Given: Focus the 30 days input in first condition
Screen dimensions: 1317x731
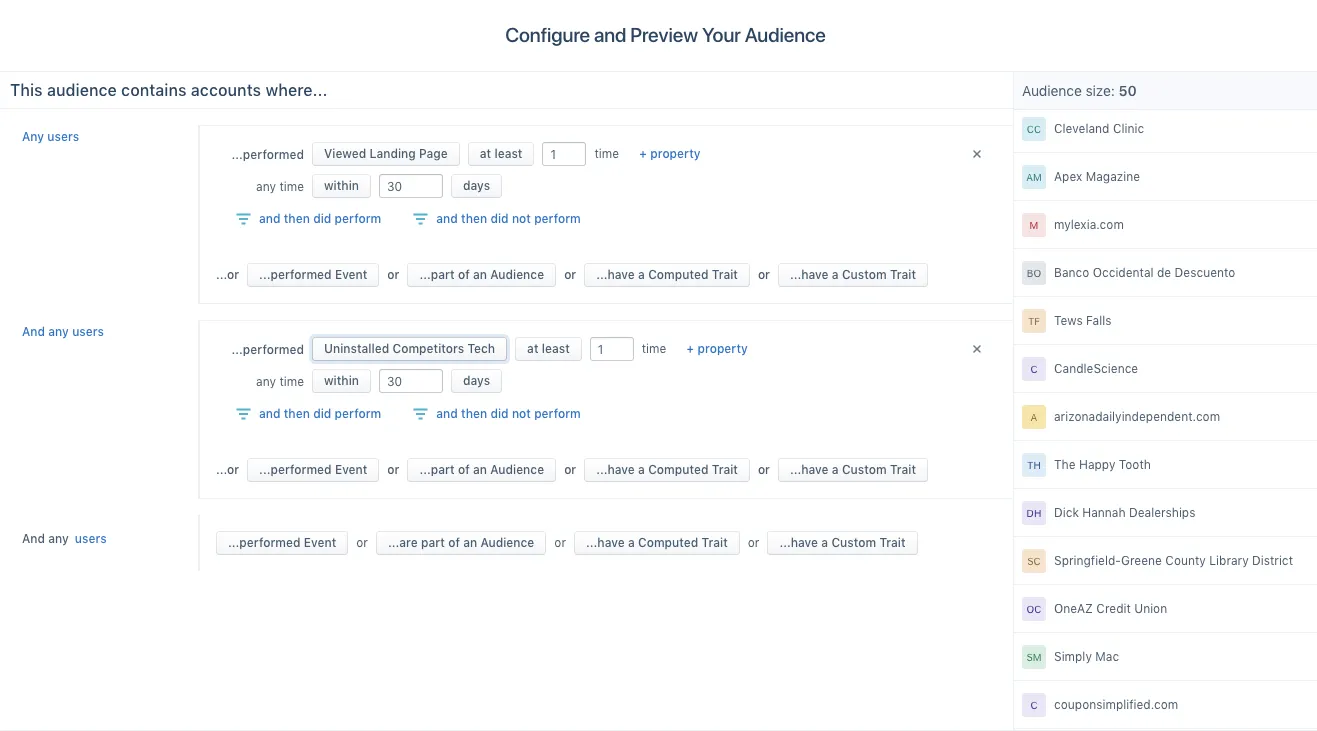Looking at the screenshot, I should pyautogui.click(x=410, y=186).
